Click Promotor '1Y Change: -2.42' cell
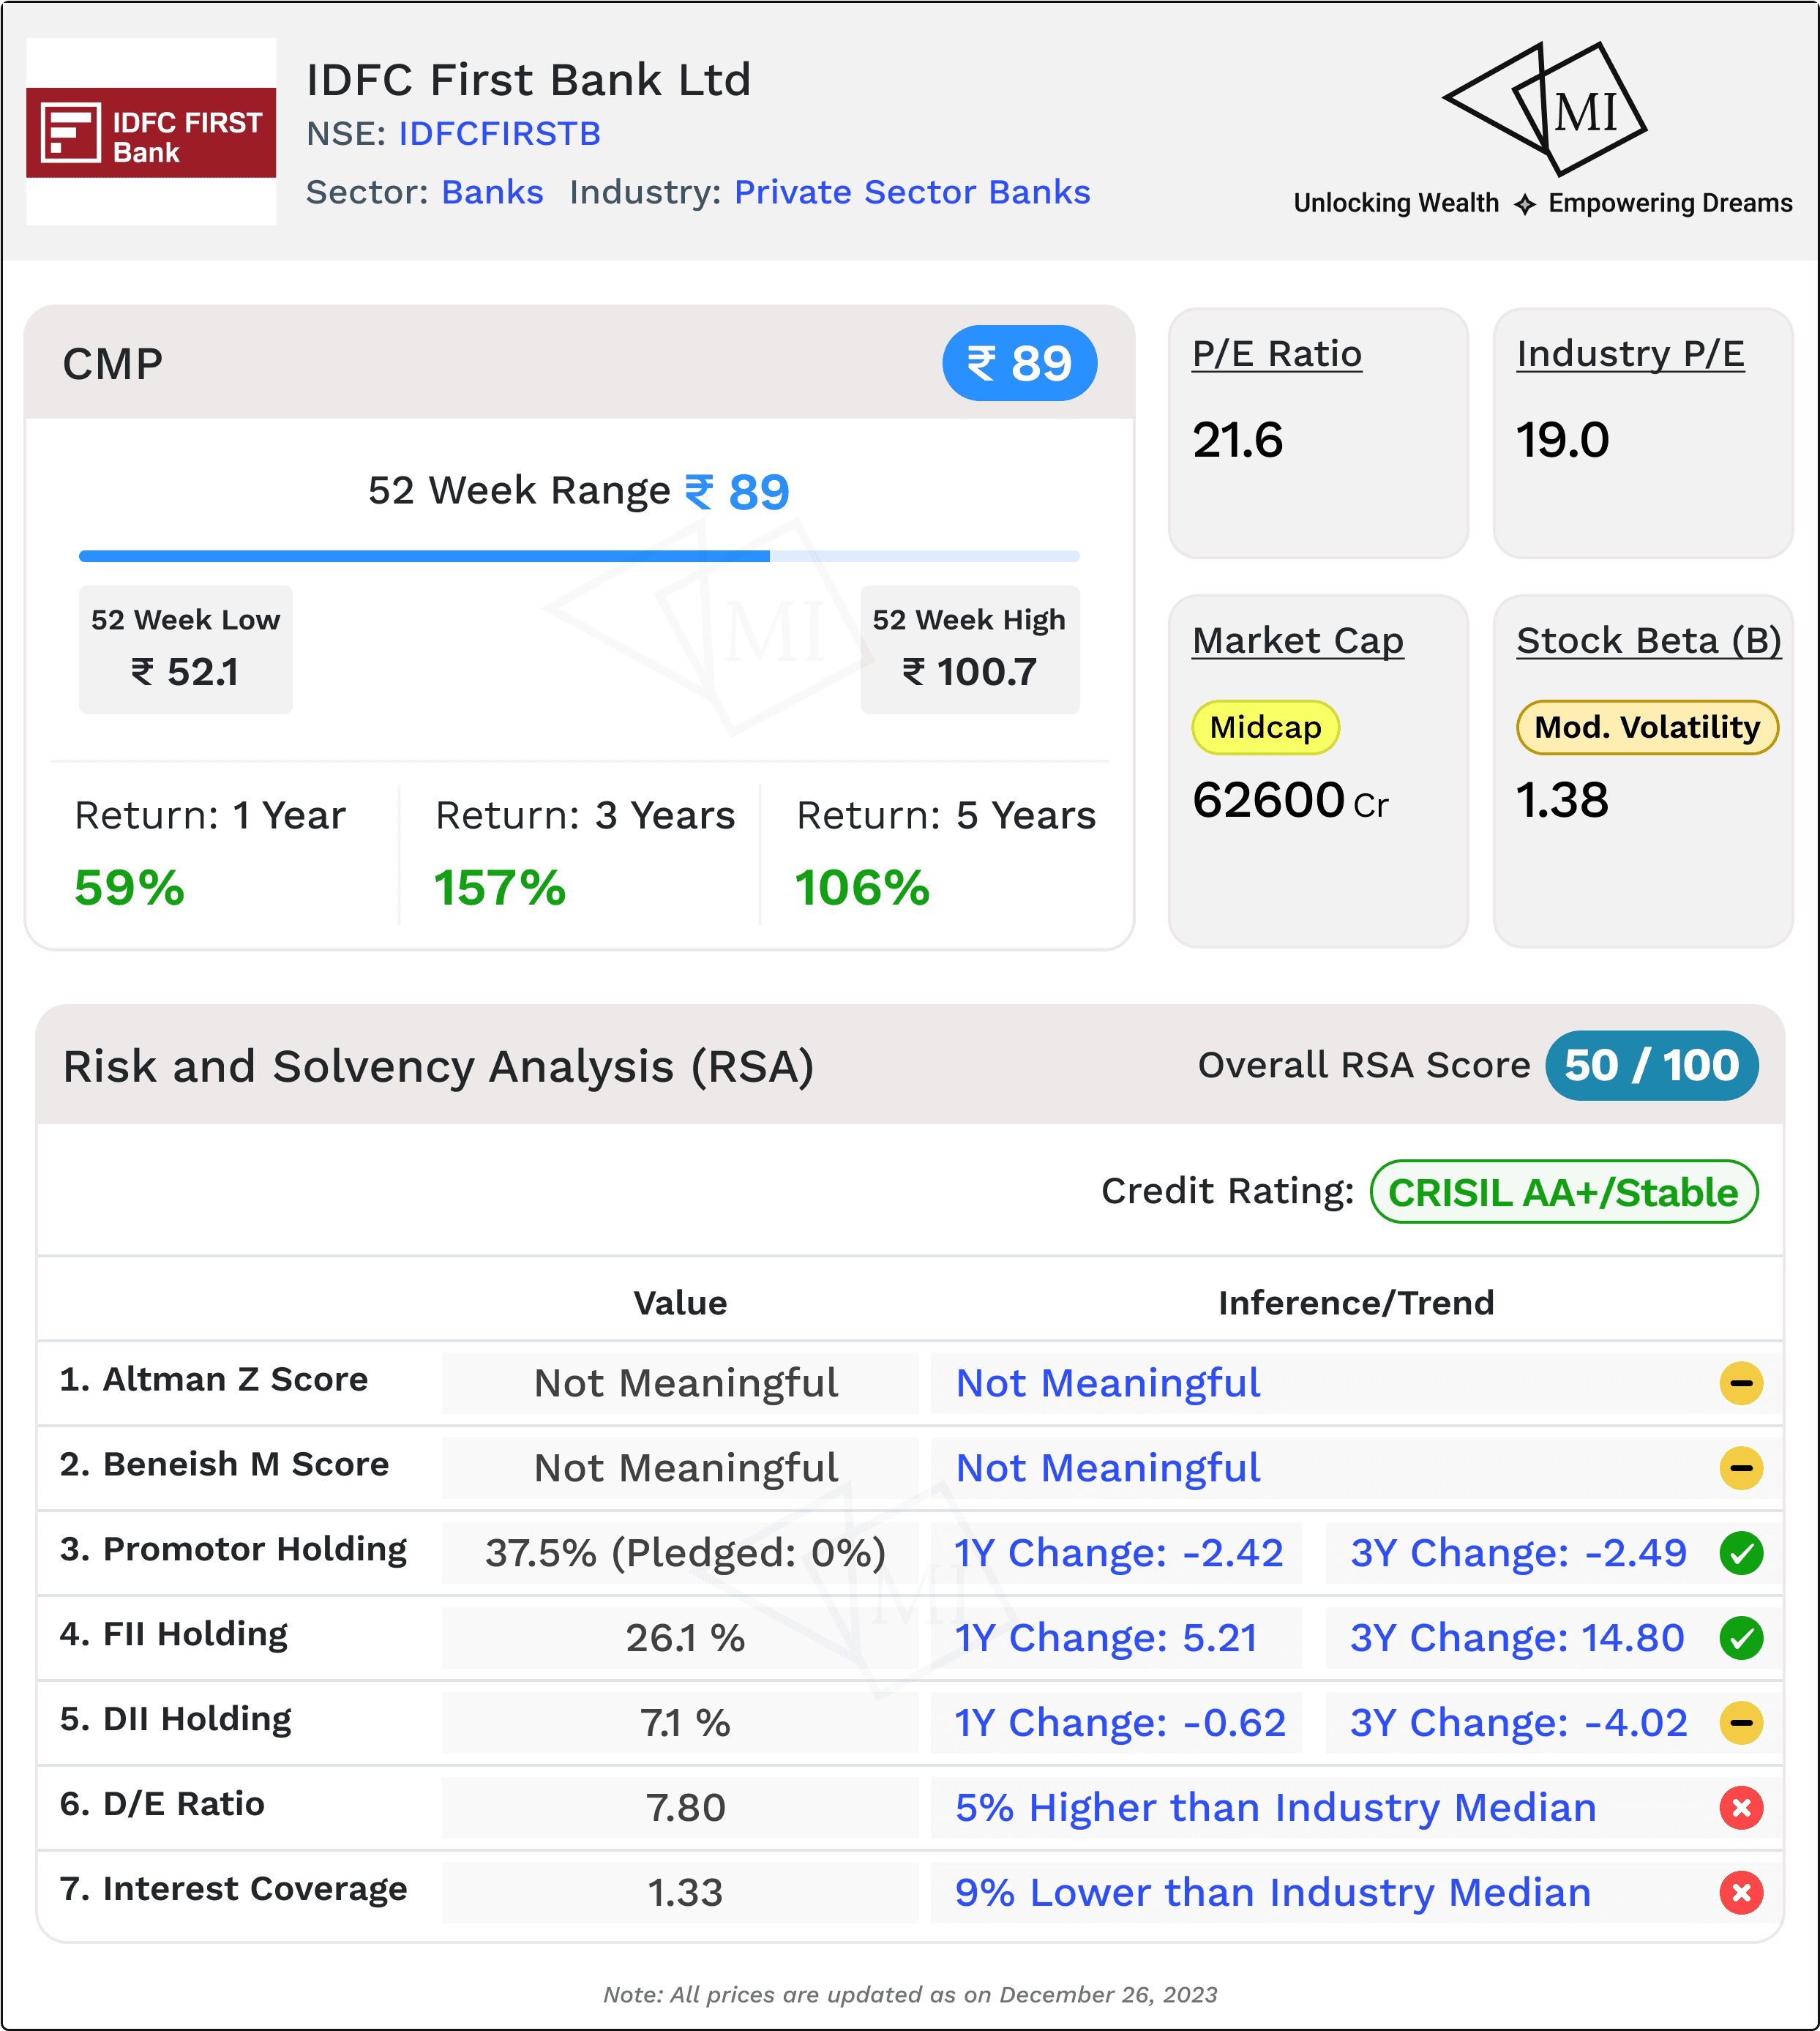 1117,1553
